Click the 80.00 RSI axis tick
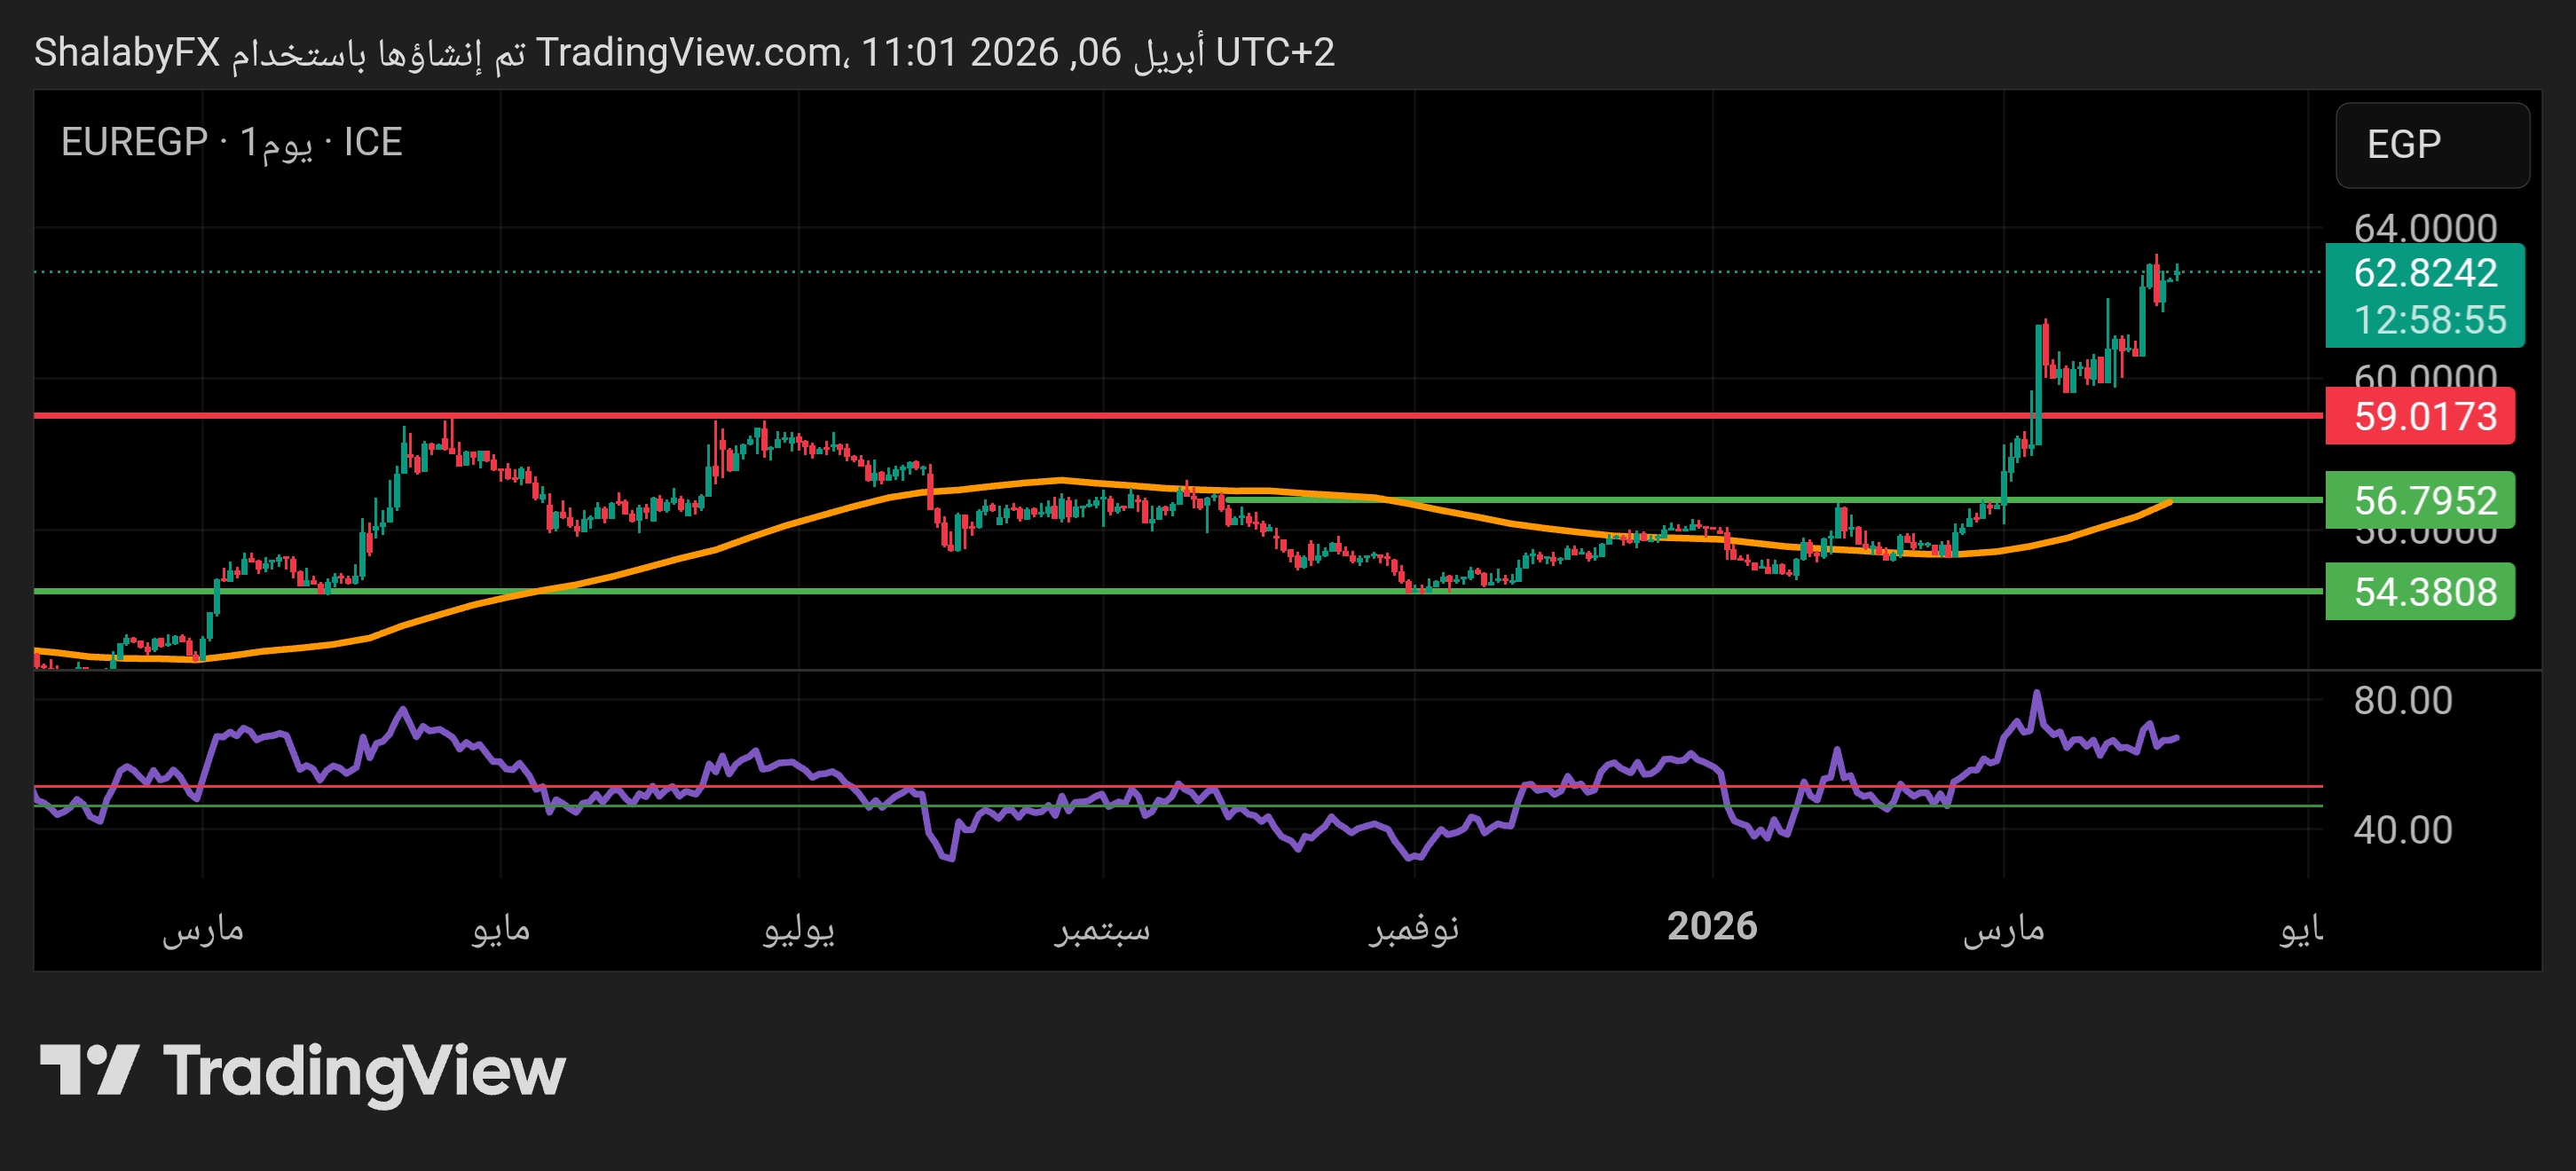 2402,700
